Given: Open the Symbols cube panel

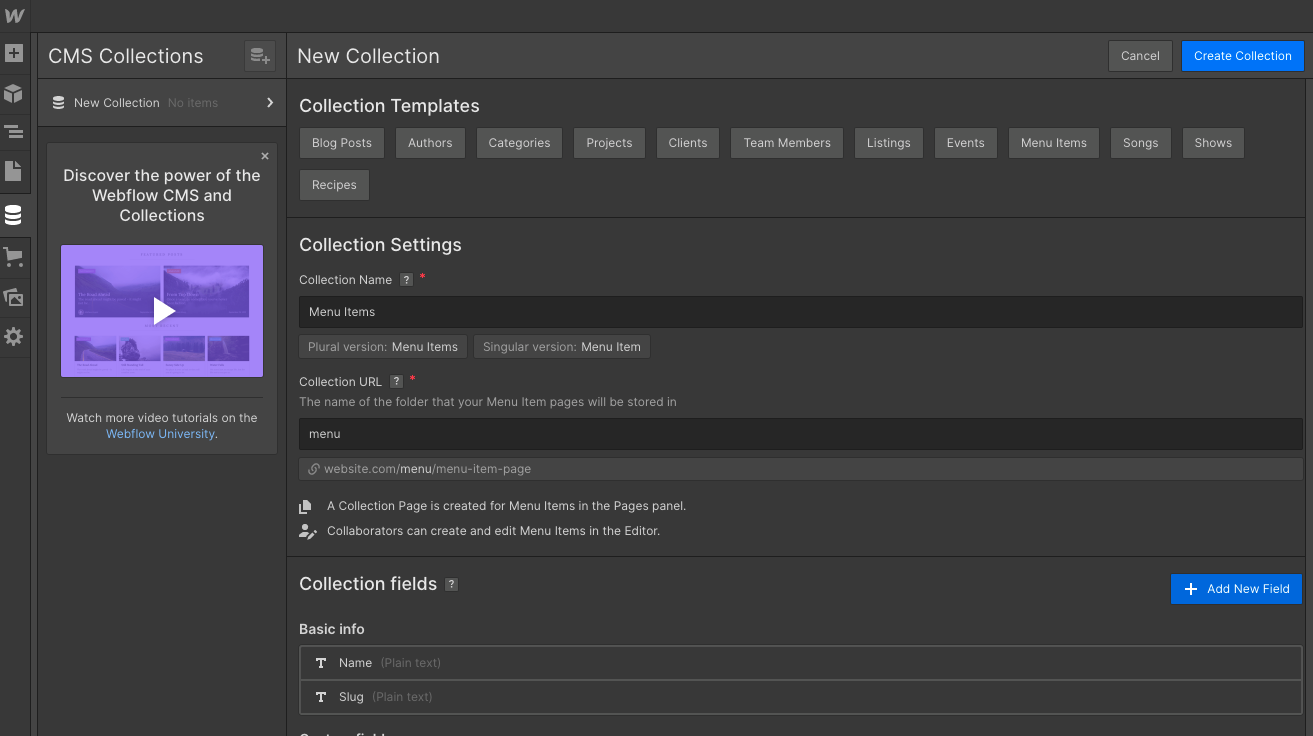Looking at the screenshot, I should [x=14, y=93].
